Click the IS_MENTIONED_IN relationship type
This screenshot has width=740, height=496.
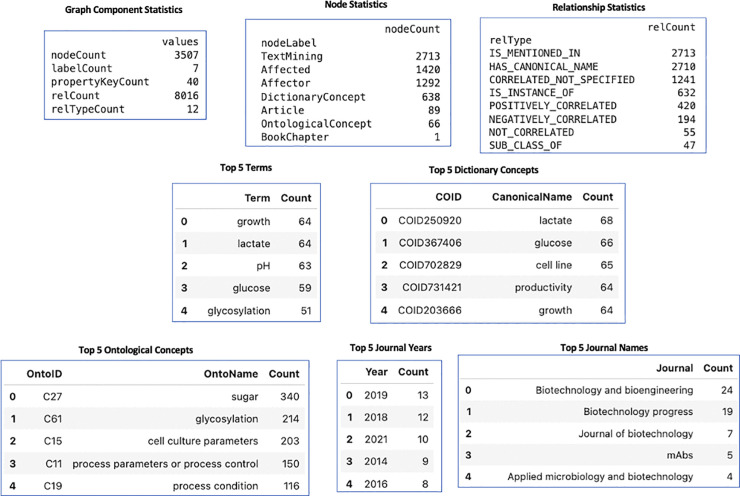(535, 53)
